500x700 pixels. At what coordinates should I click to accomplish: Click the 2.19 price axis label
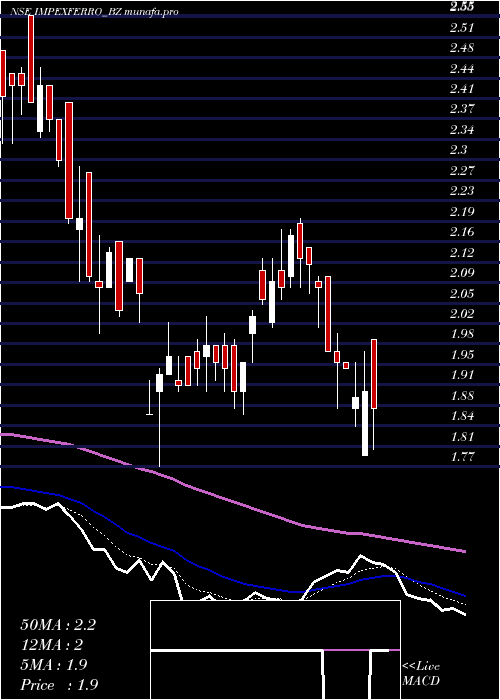click(462, 211)
